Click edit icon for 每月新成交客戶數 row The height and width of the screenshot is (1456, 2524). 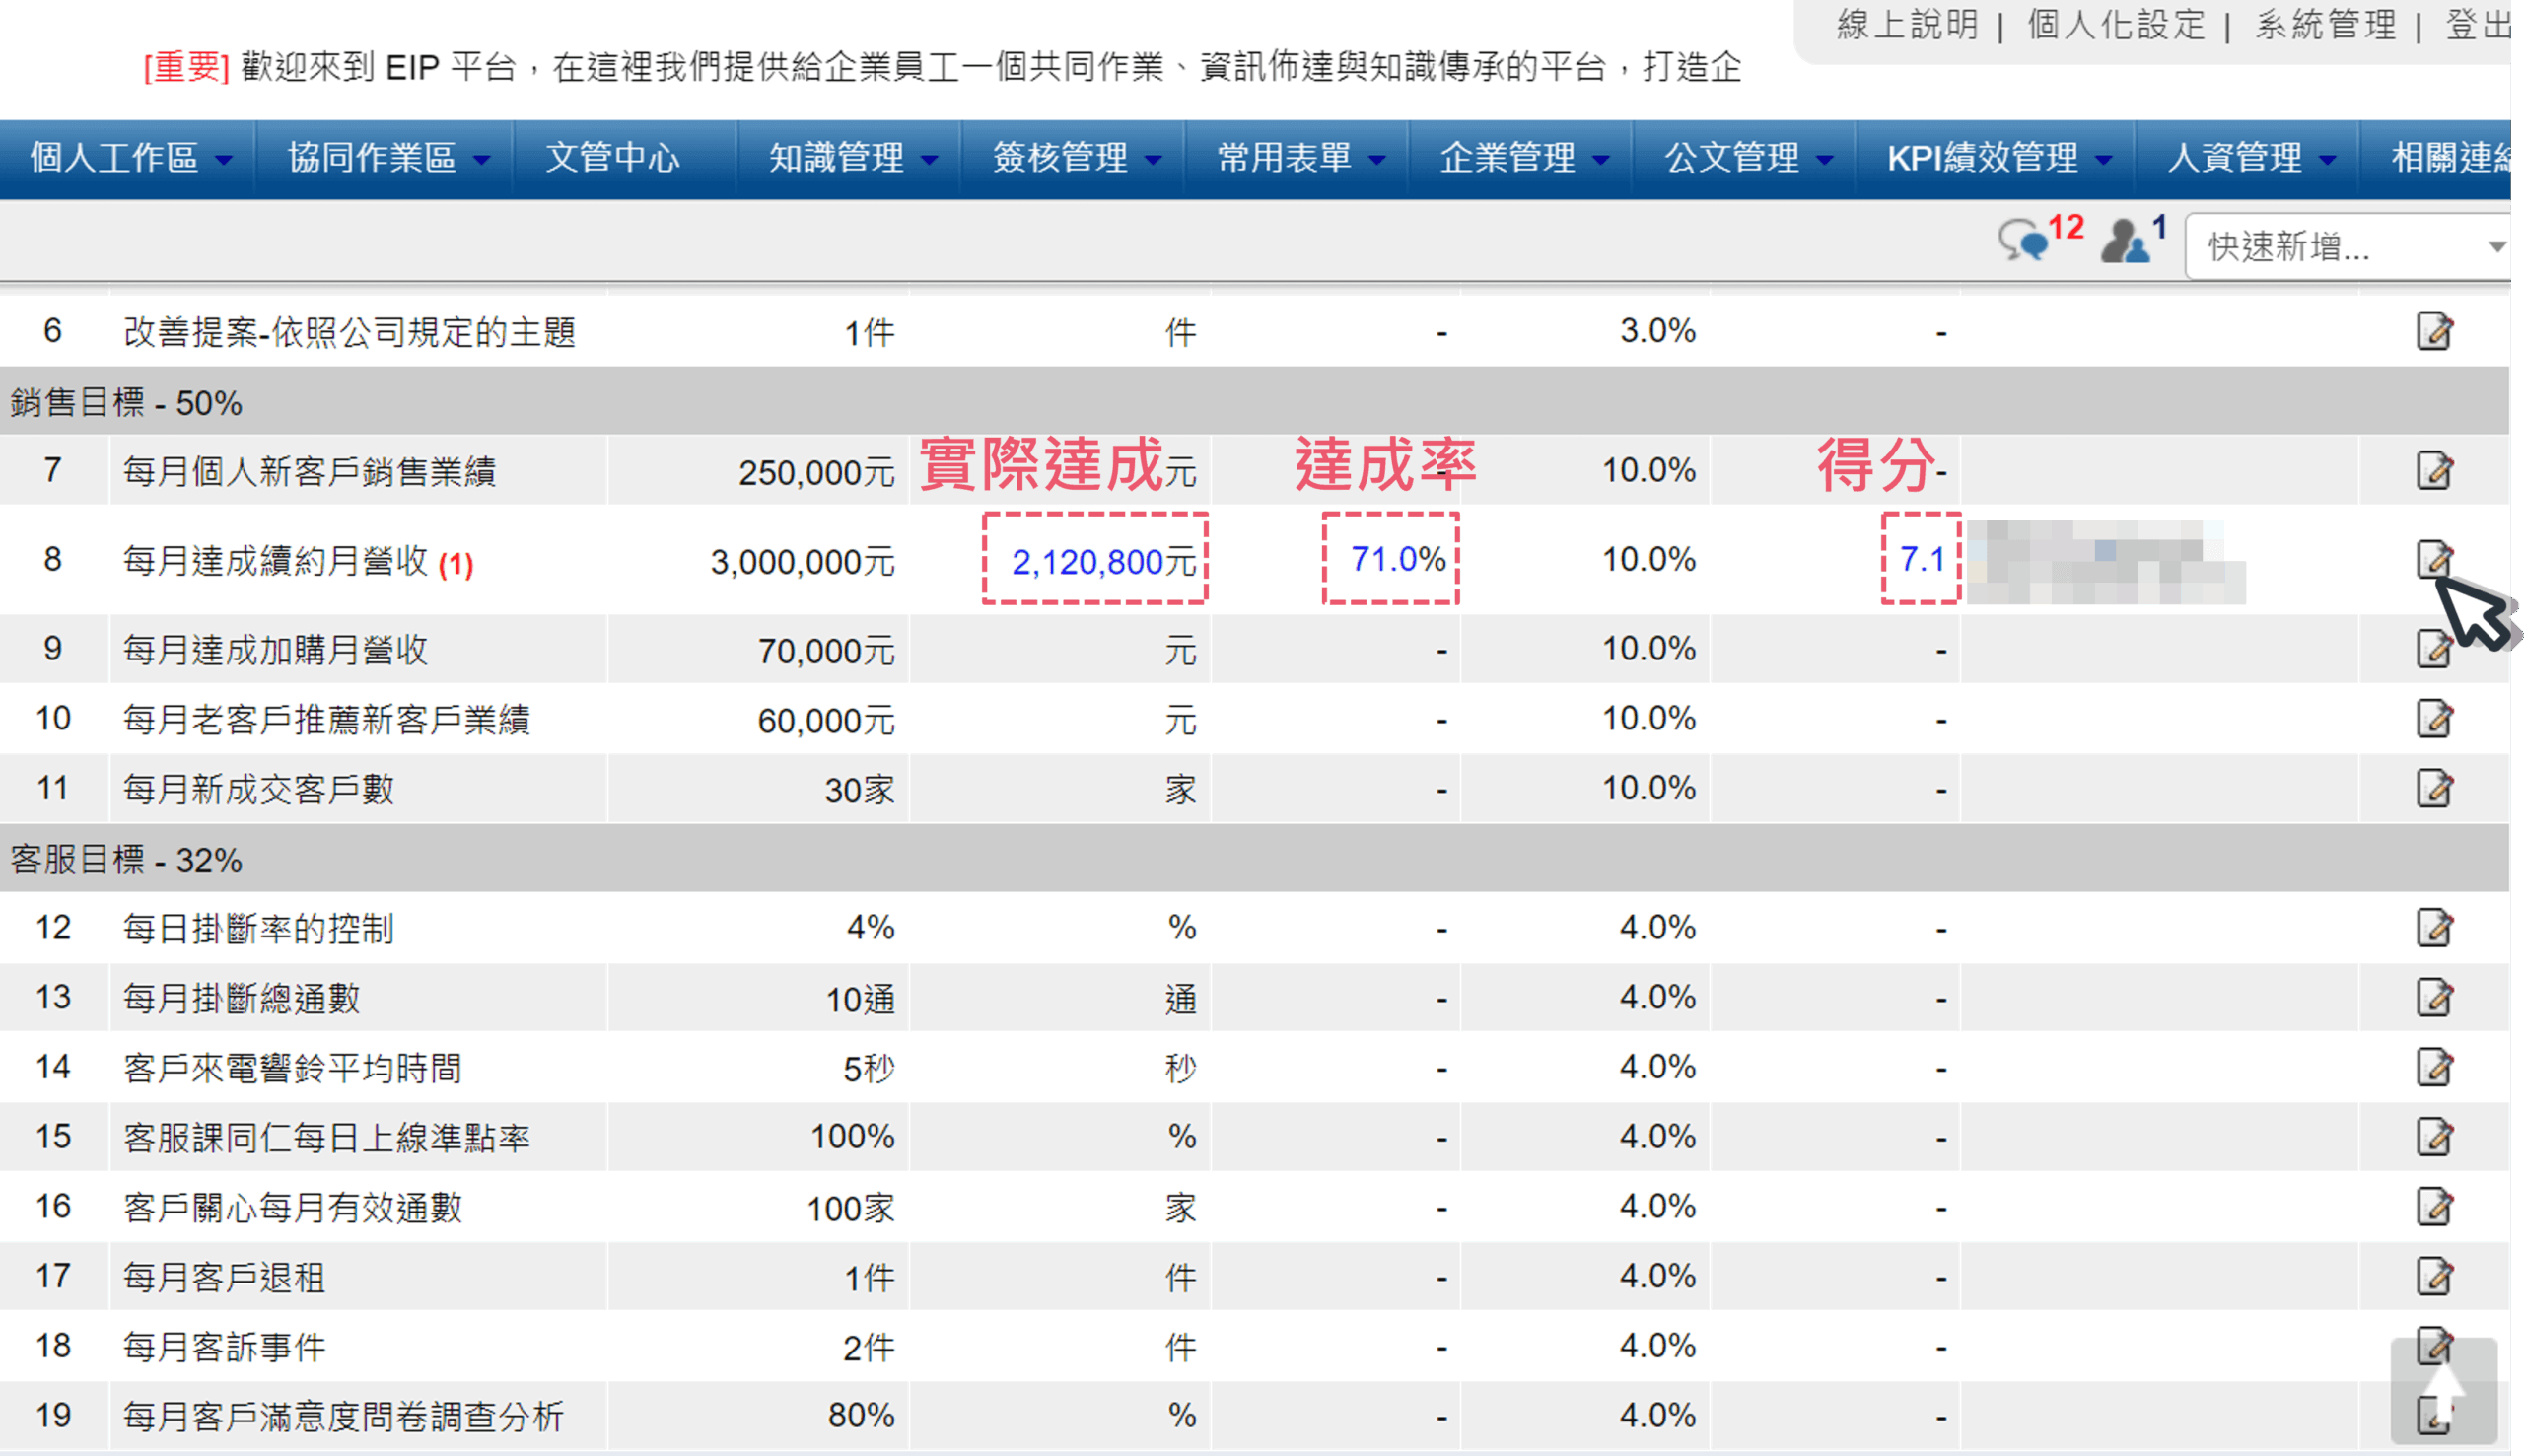click(2434, 789)
